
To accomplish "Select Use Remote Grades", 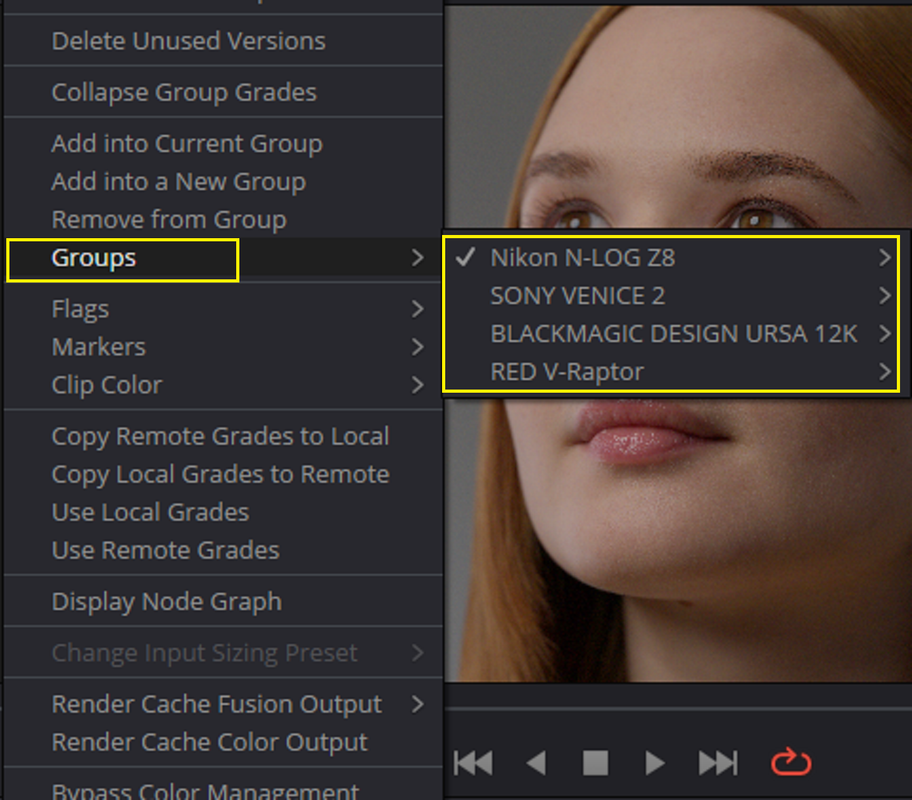I will point(223,550).
